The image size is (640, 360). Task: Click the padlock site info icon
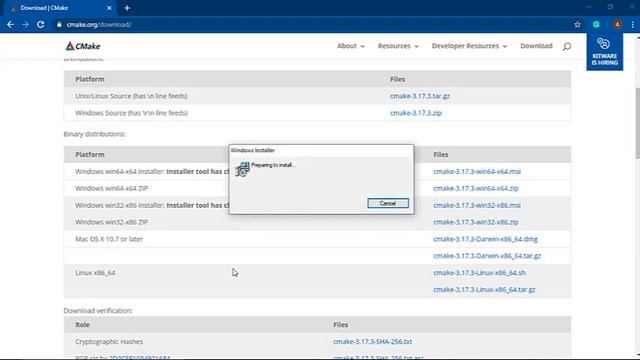(59, 24)
